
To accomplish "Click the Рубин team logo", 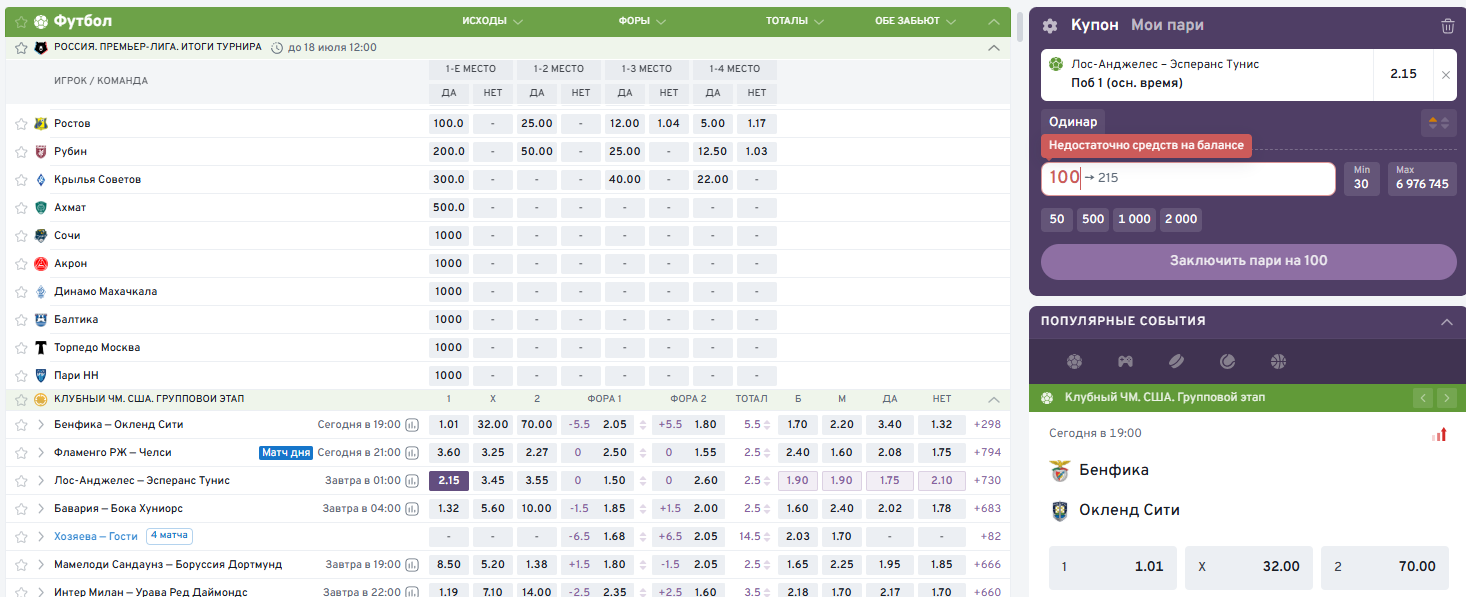I will pos(41,152).
